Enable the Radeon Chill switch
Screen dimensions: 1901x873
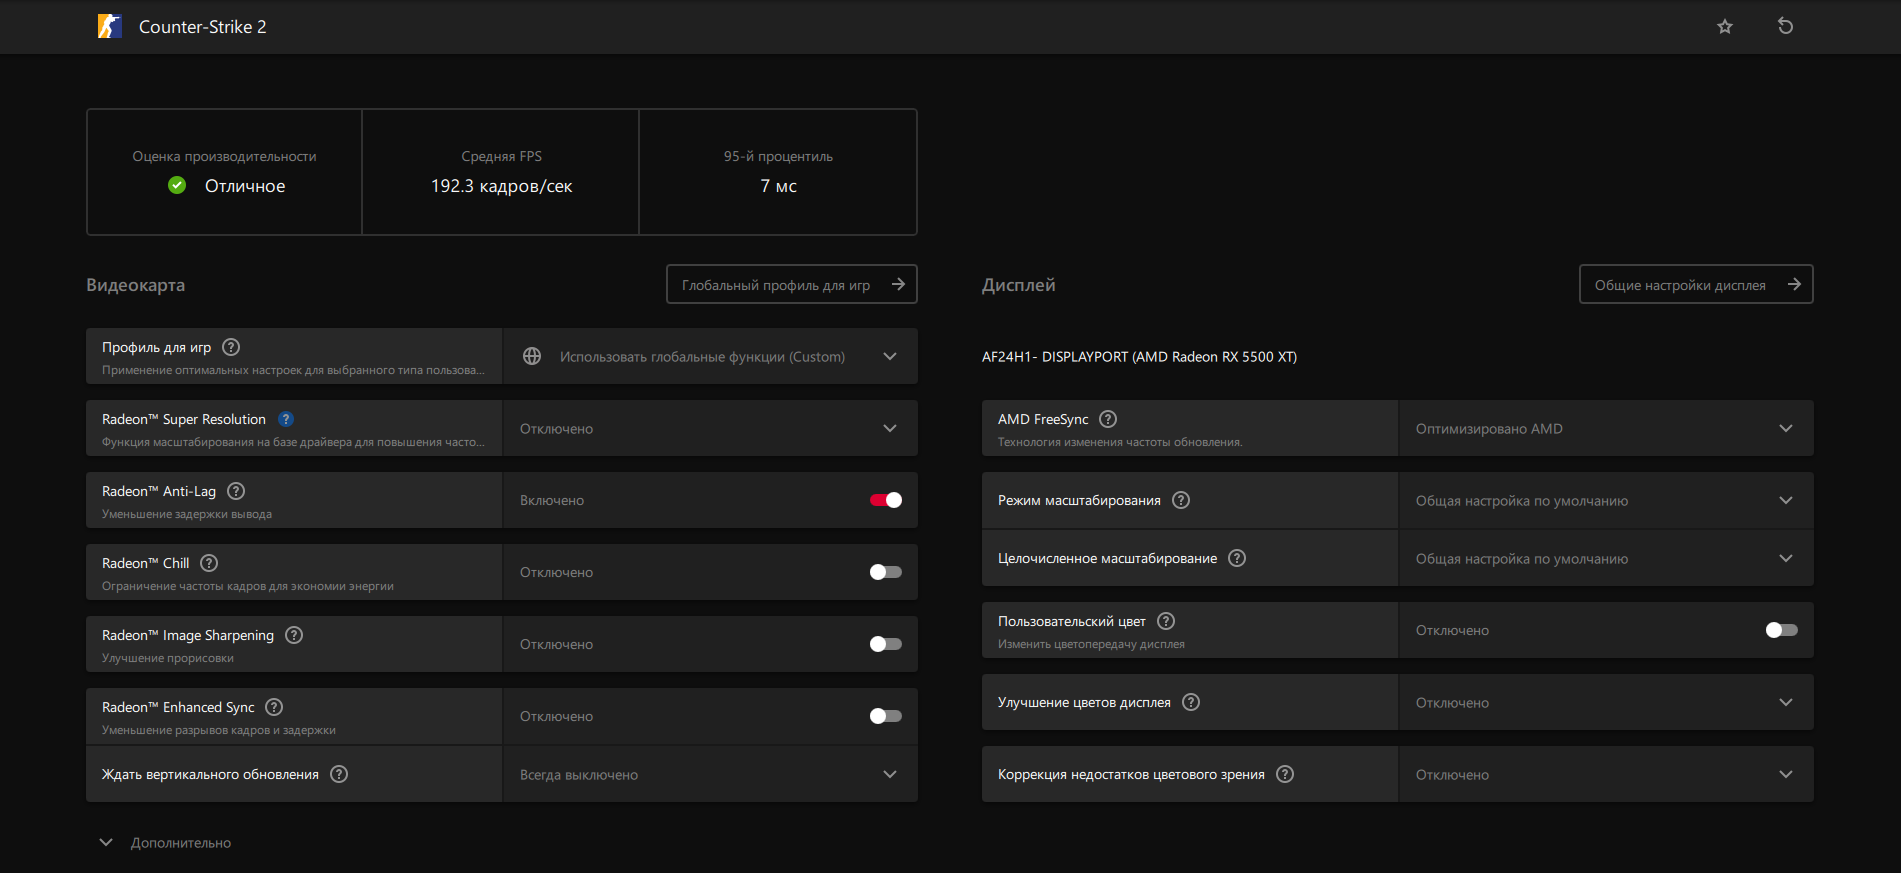pos(886,572)
